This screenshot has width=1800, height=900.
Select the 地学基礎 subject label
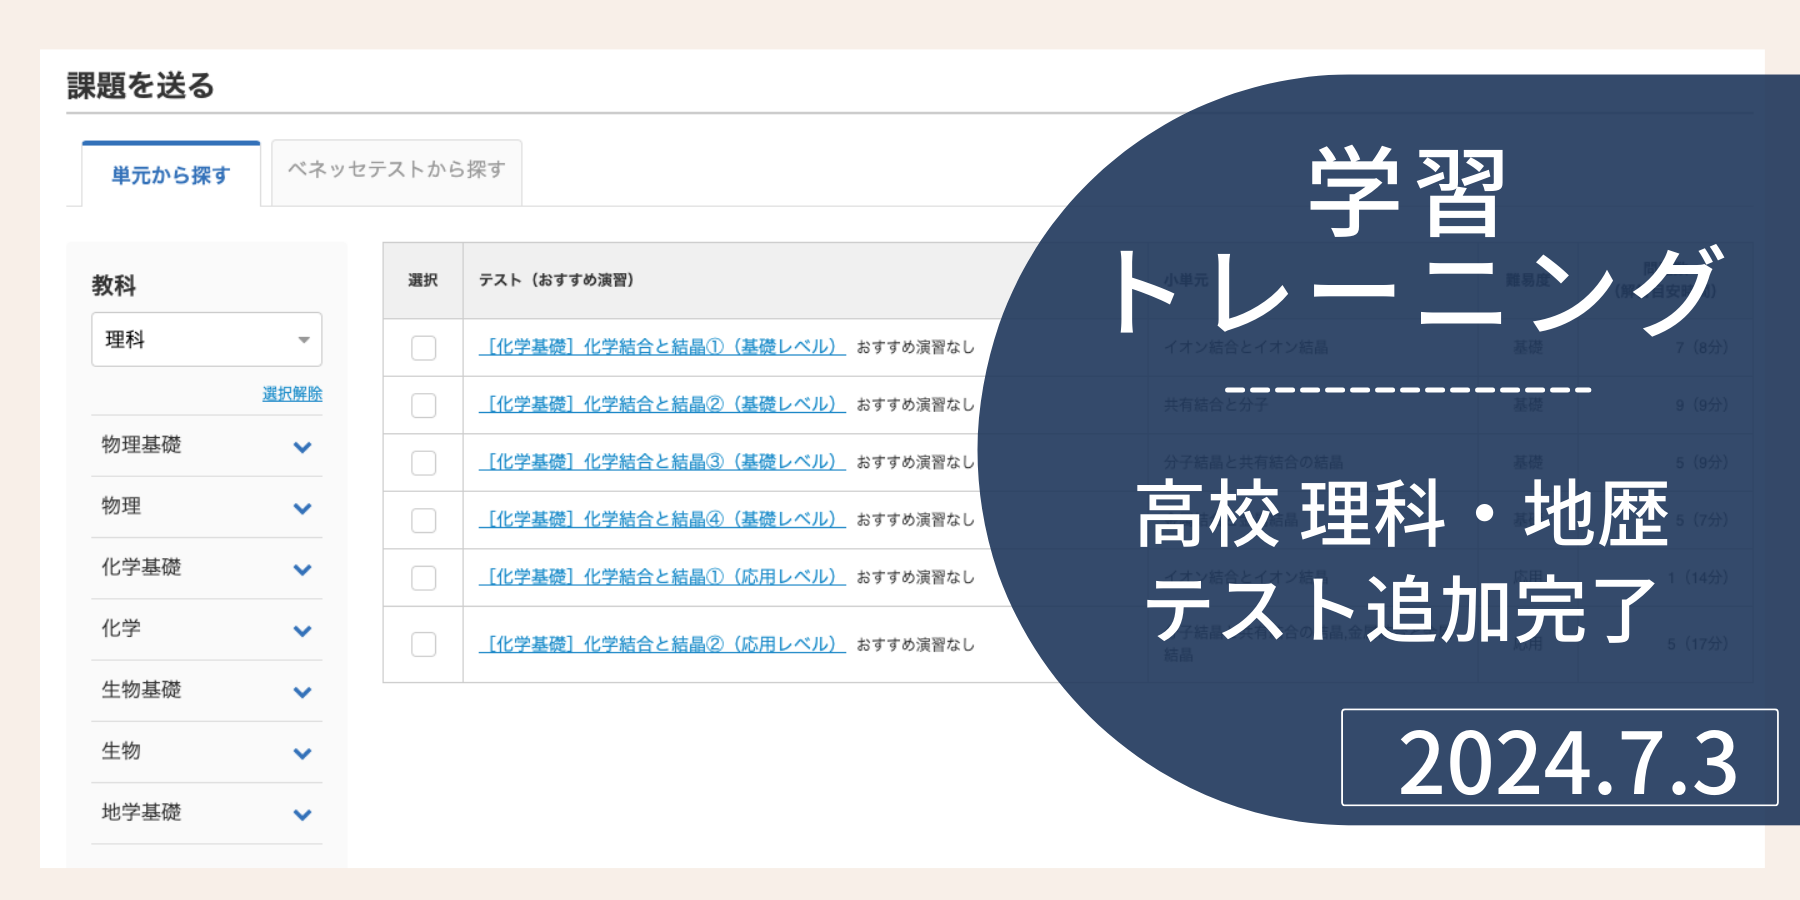141,812
